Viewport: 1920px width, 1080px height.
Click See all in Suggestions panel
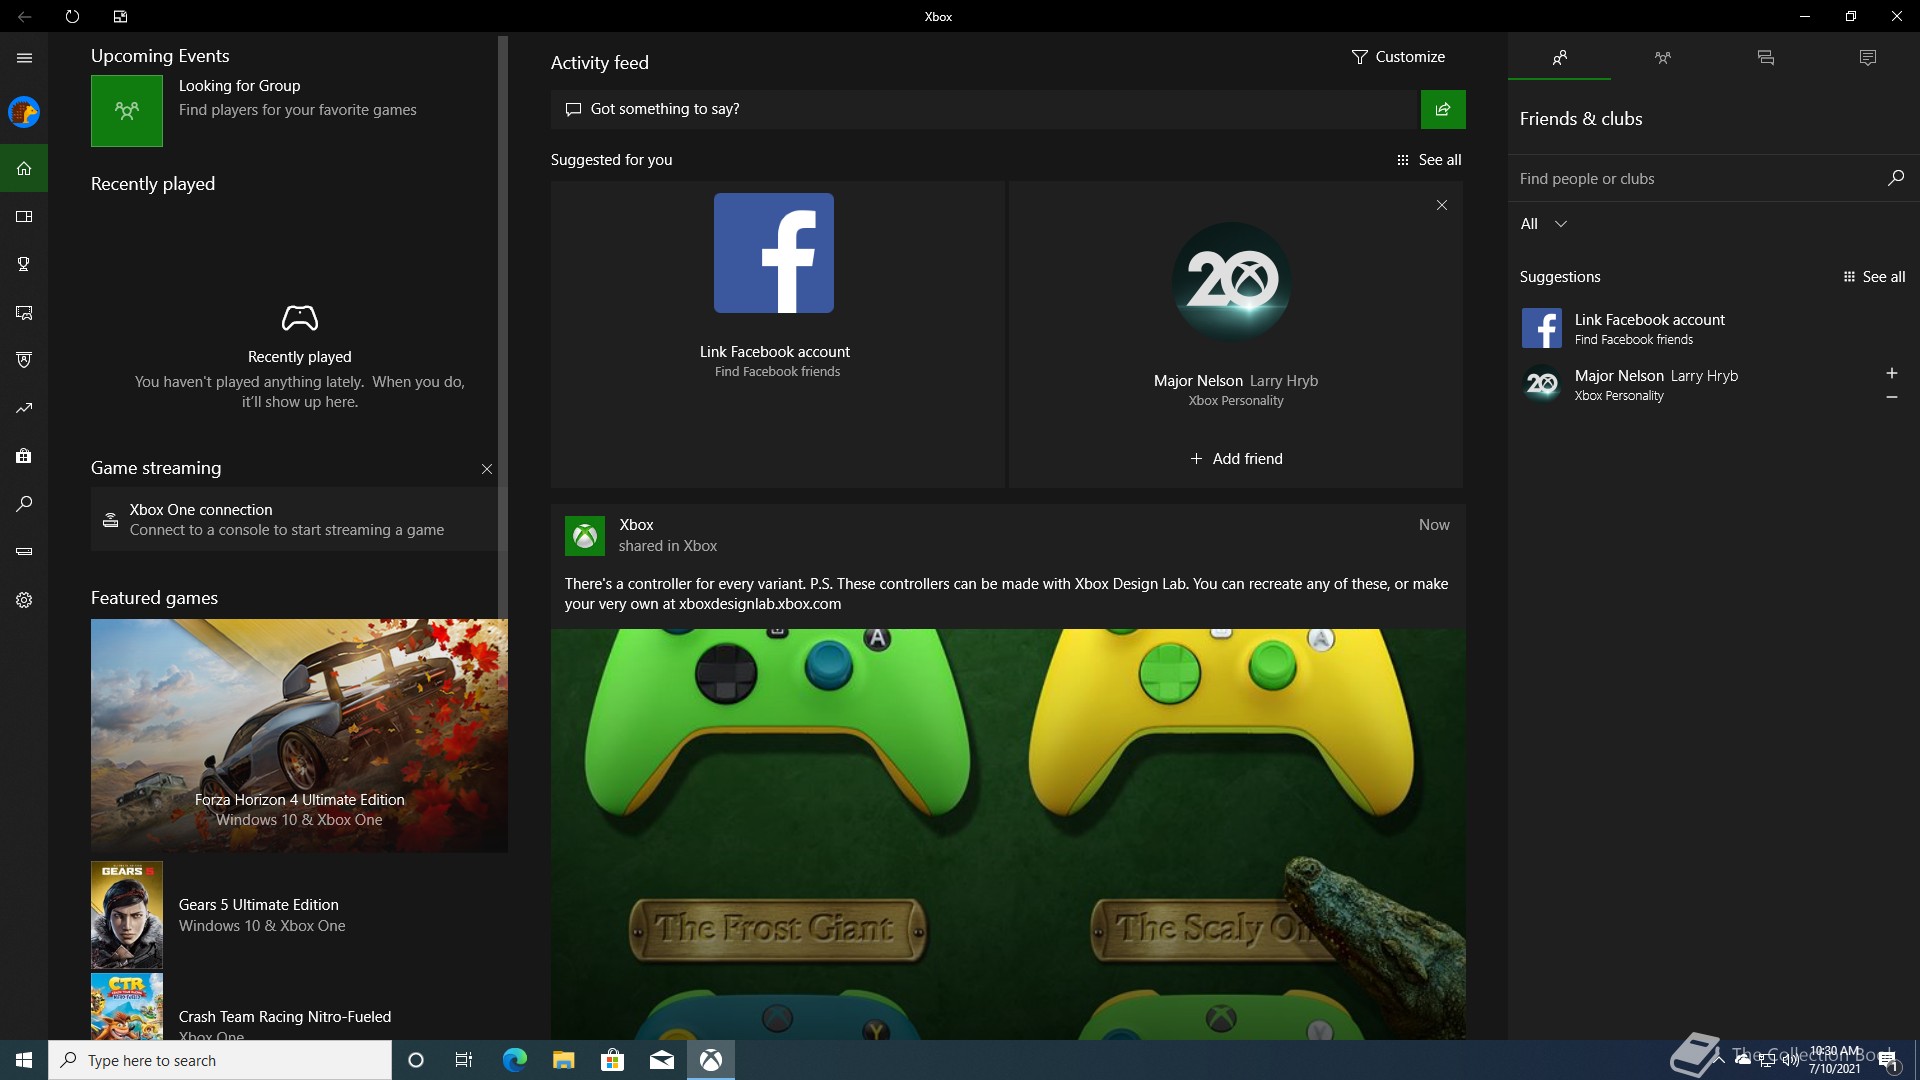(x=1874, y=277)
